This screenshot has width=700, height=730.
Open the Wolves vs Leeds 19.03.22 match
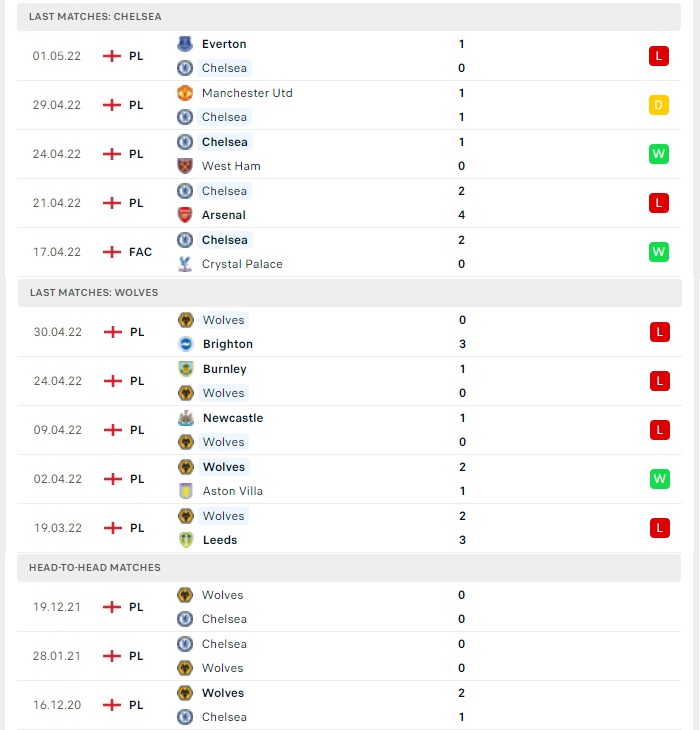coord(350,528)
